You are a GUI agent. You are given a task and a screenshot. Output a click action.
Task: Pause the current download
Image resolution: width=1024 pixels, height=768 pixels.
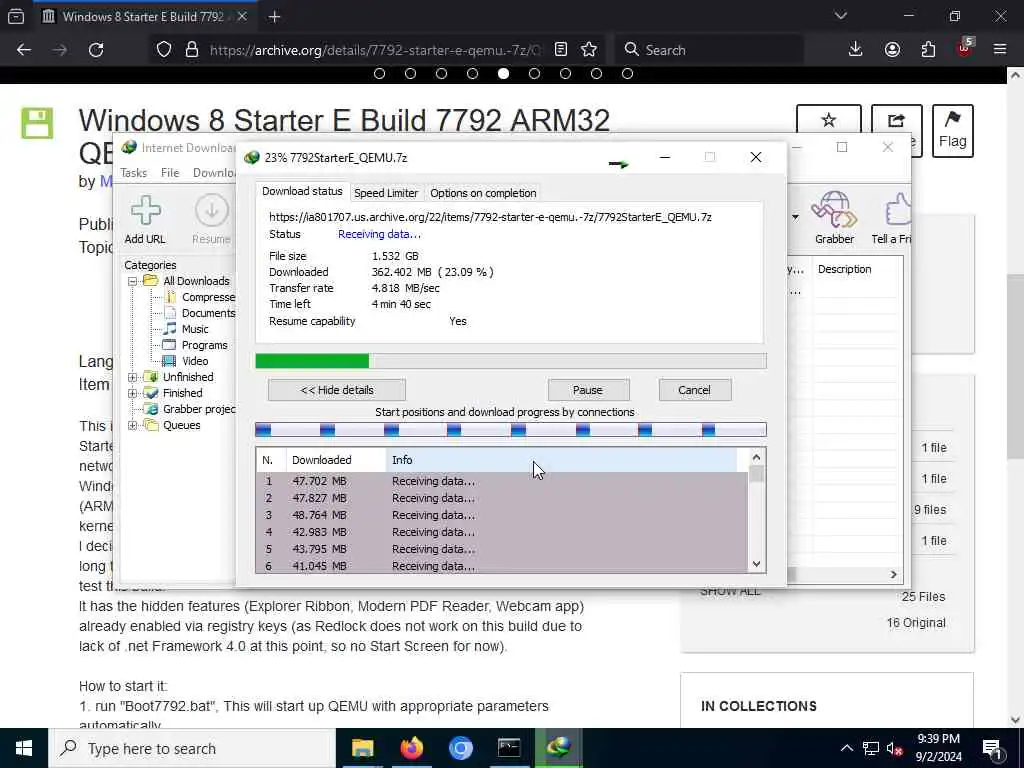(x=588, y=391)
